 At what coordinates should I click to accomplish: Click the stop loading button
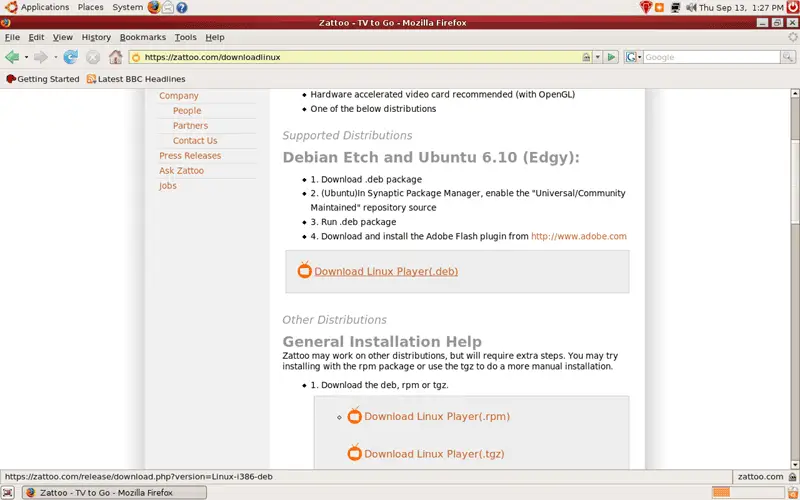pyautogui.click(x=93, y=57)
